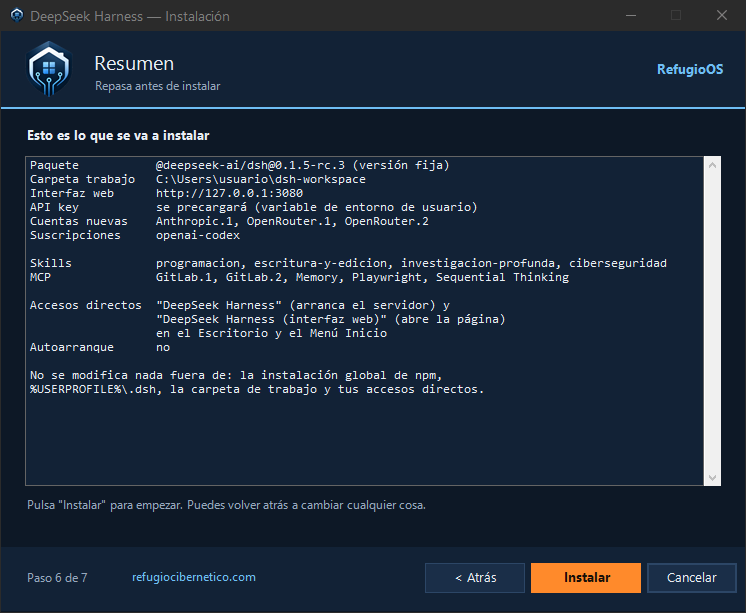Click the MCP row listing GitLab.1

point(299,277)
